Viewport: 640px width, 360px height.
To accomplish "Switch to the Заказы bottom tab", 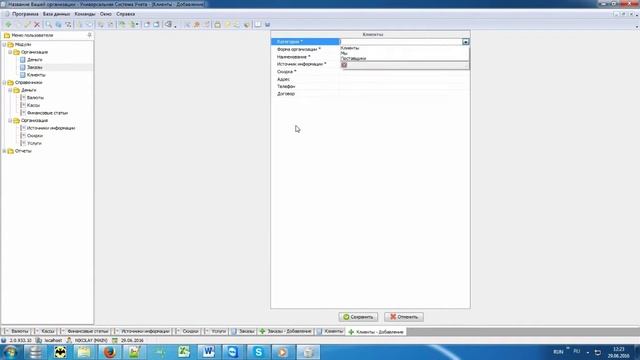I will (243, 331).
